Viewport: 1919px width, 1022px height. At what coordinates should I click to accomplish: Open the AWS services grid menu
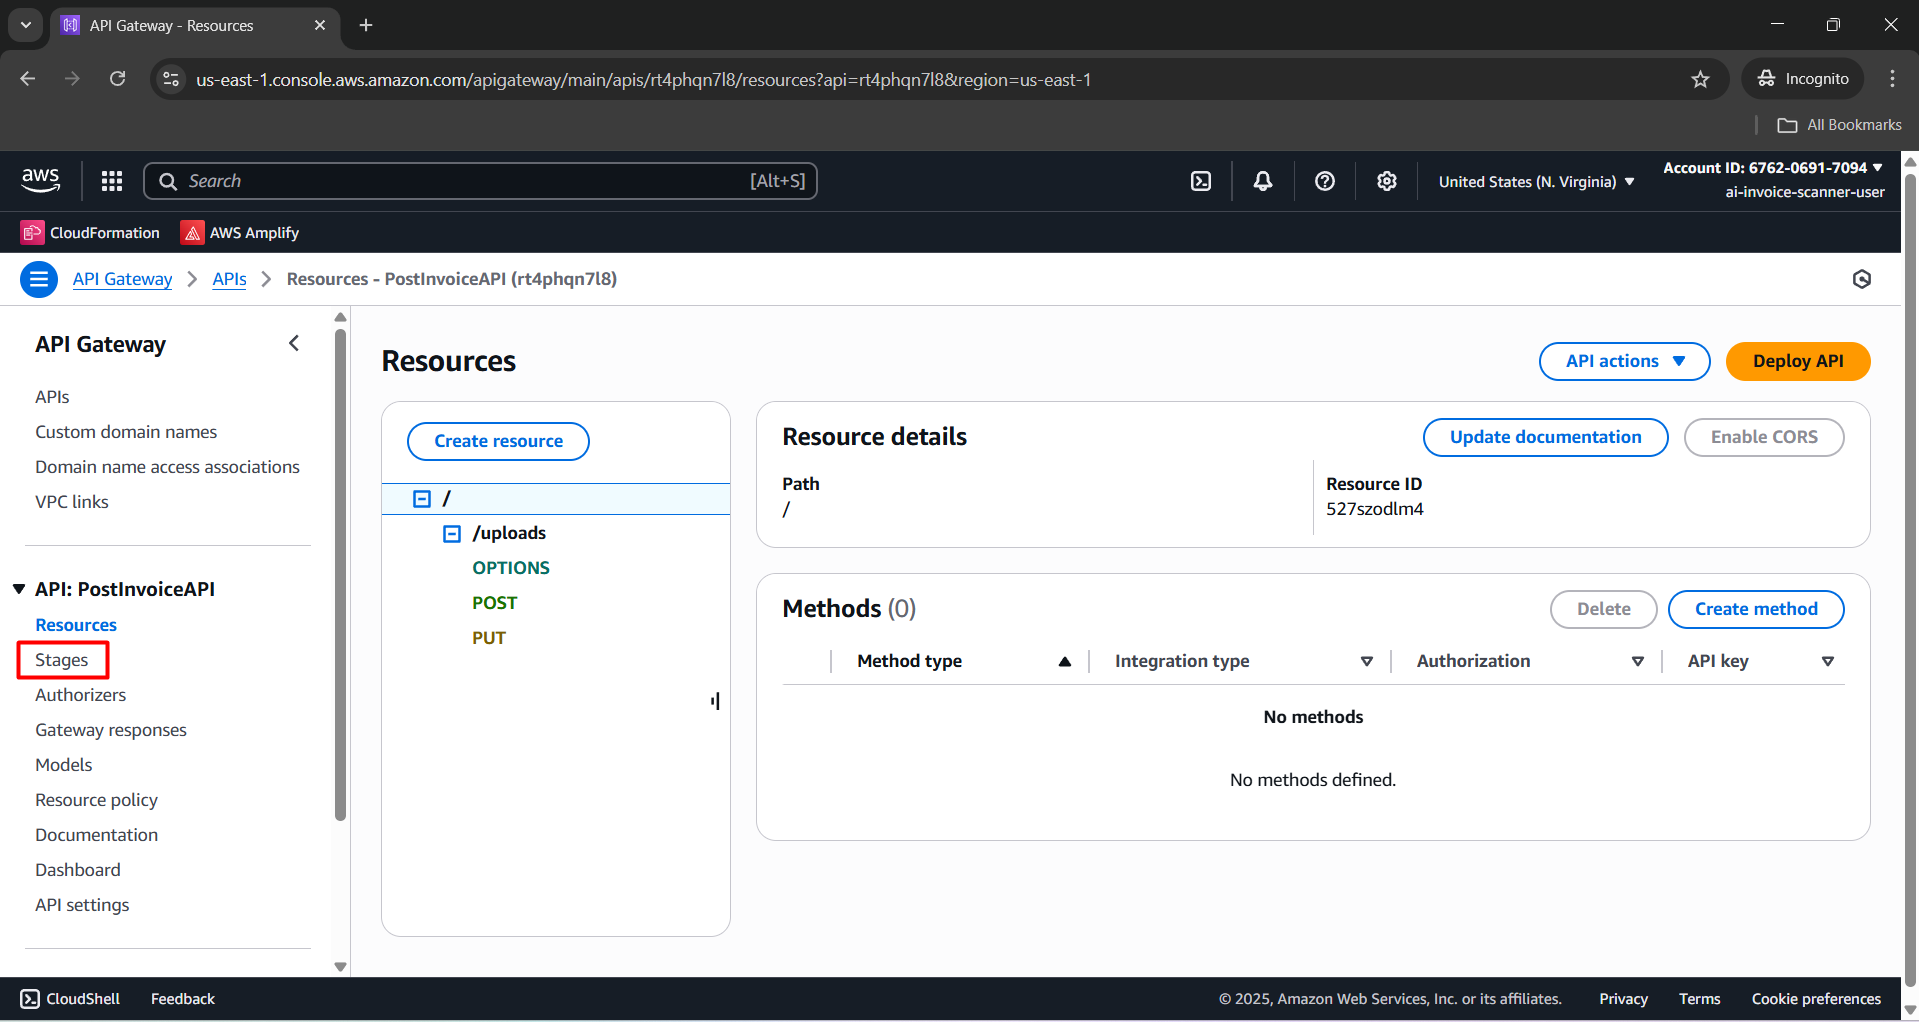click(x=112, y=181)
